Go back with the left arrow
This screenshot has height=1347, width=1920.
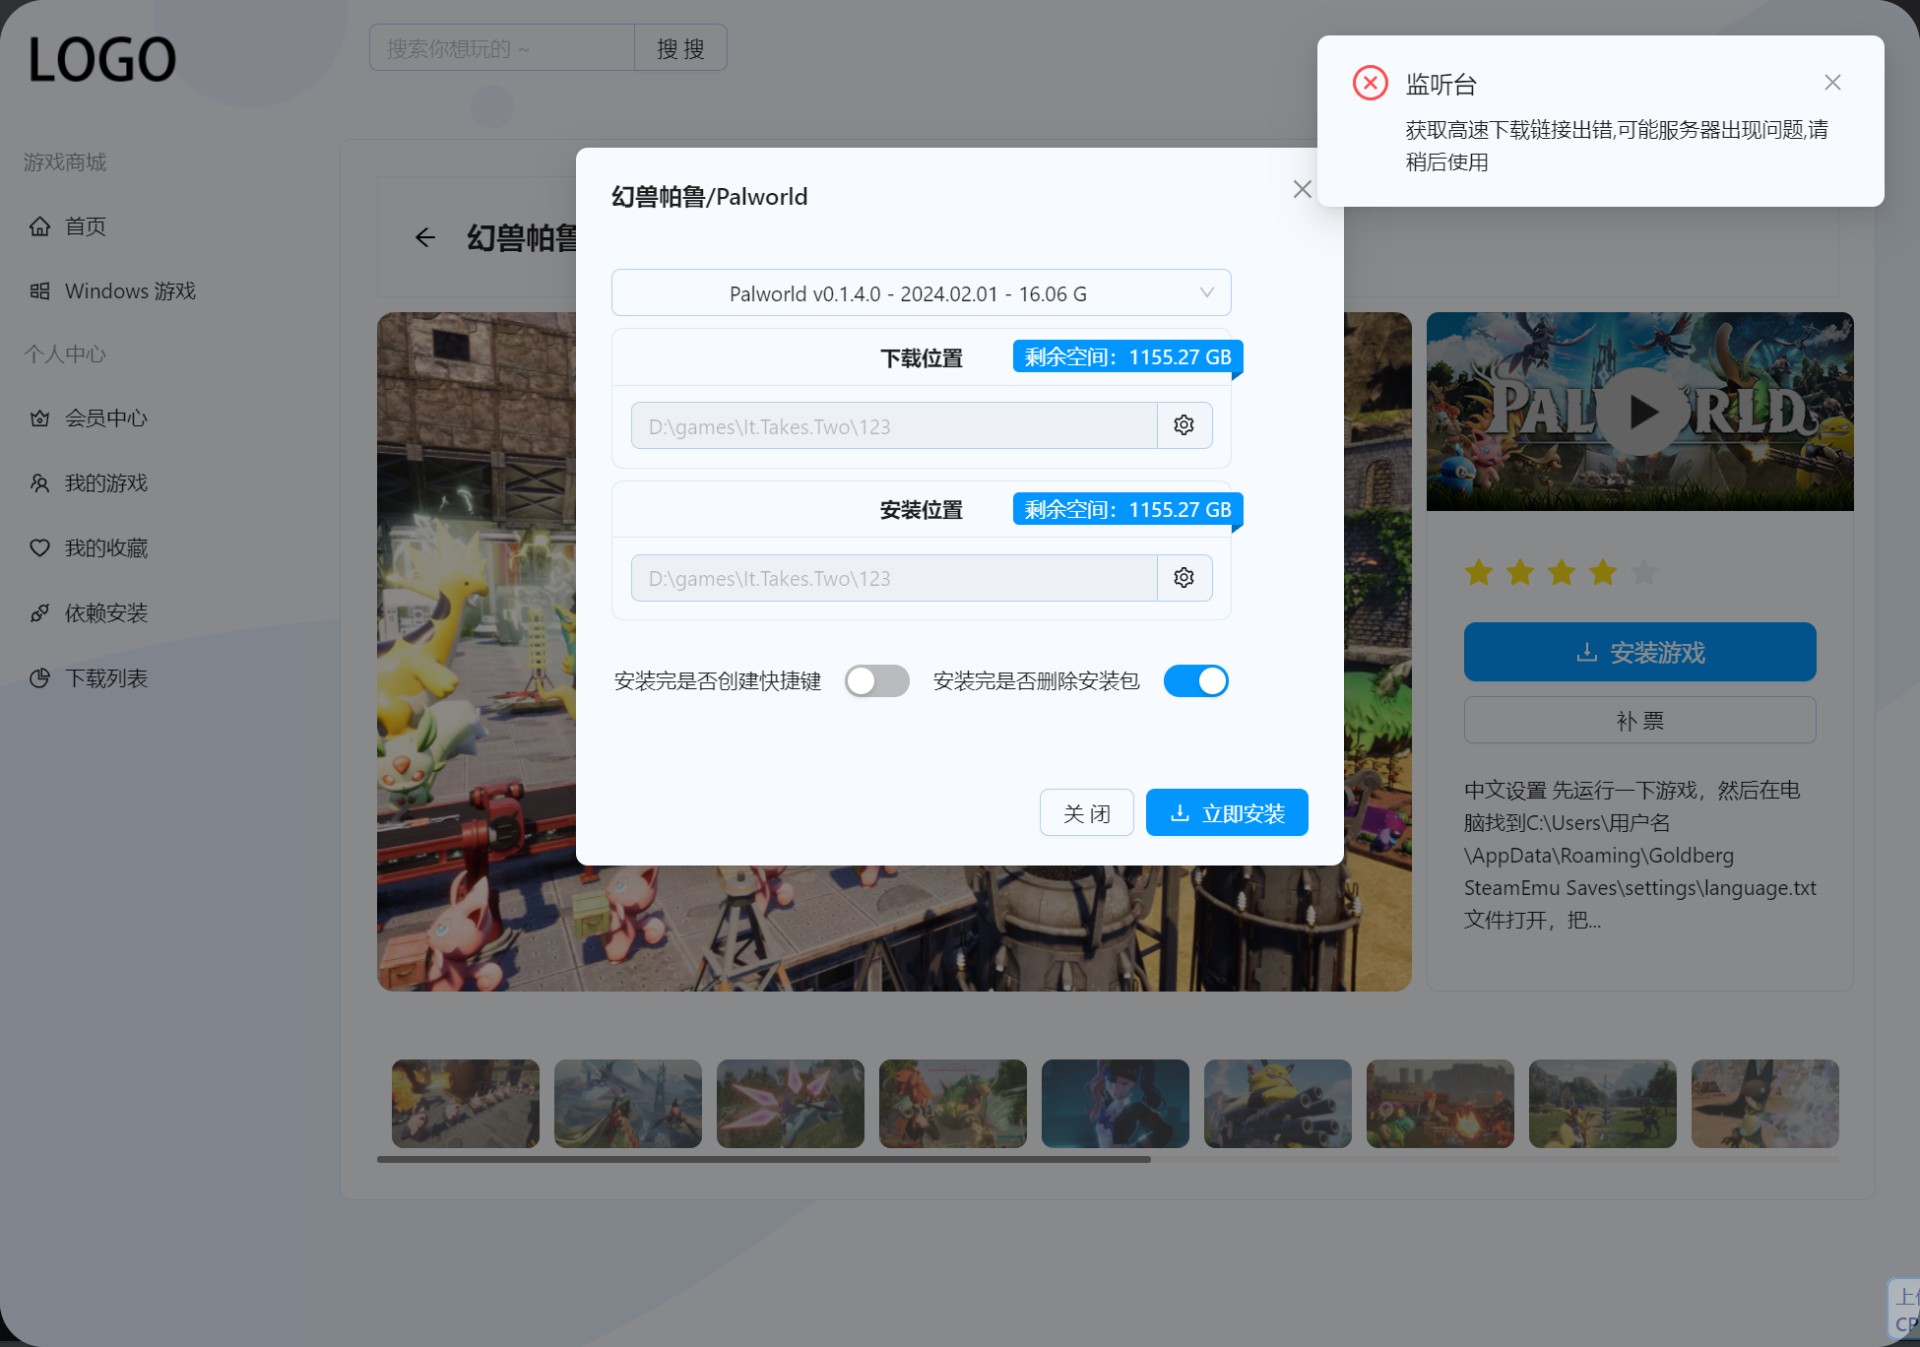coord(425,237)
